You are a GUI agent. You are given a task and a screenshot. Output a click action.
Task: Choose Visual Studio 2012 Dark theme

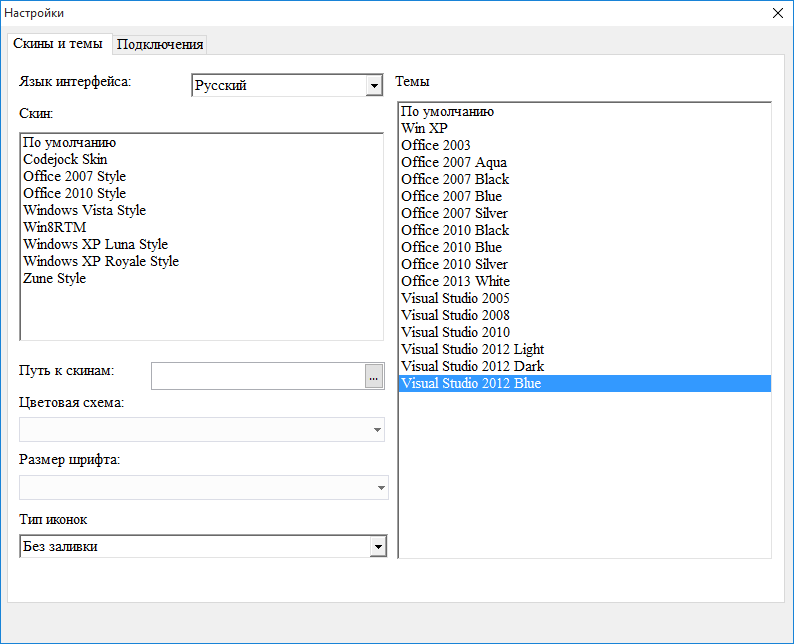point(472,366)
